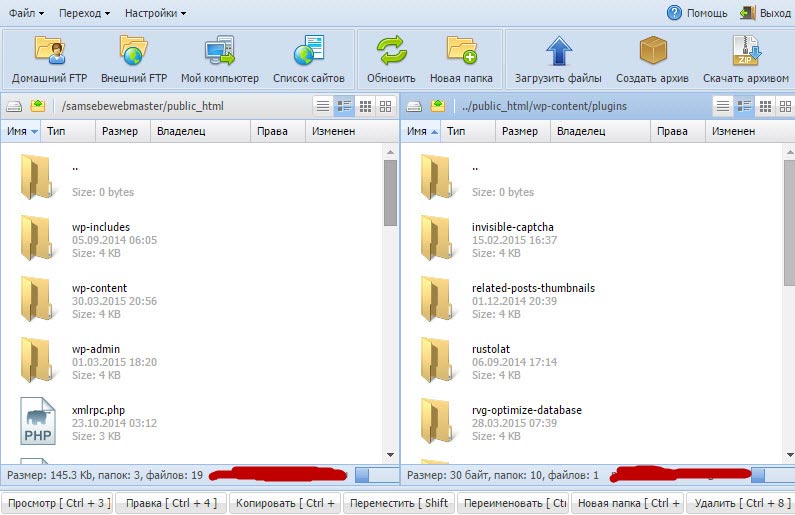This screenshot has height=515, width=795.
Task: Open Внешний FTP connection
Action: coord(132,58)
